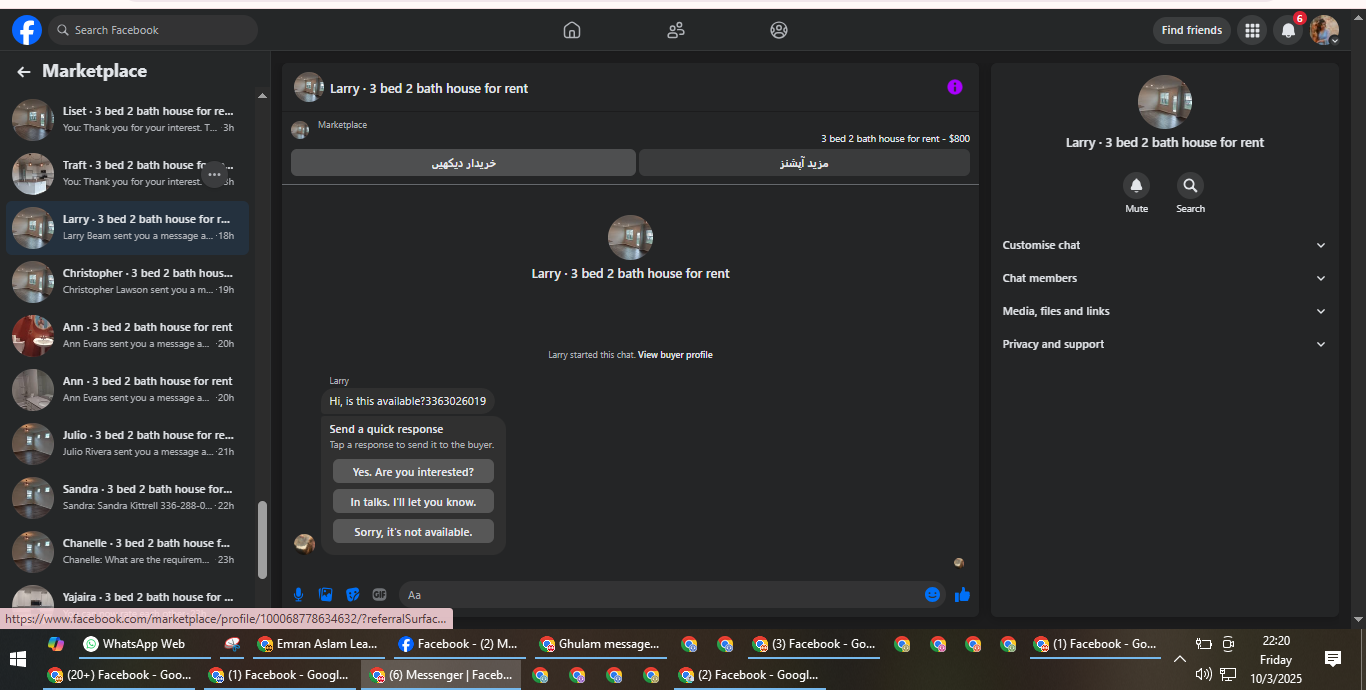Choose a GIF icon
The width and height of the screenshot is (1366, 690).
point(379,594)
